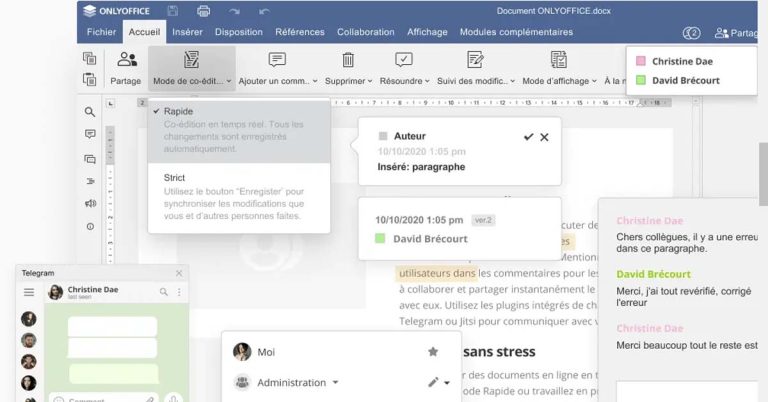
Task: Open the Fichier tab
Action: point(101,32)
